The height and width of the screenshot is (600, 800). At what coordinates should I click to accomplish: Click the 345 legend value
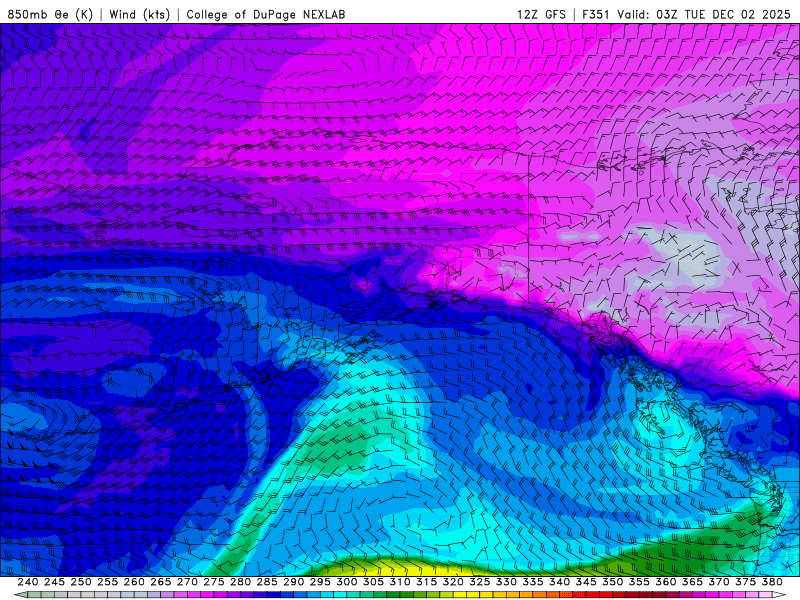pos(586,582)
